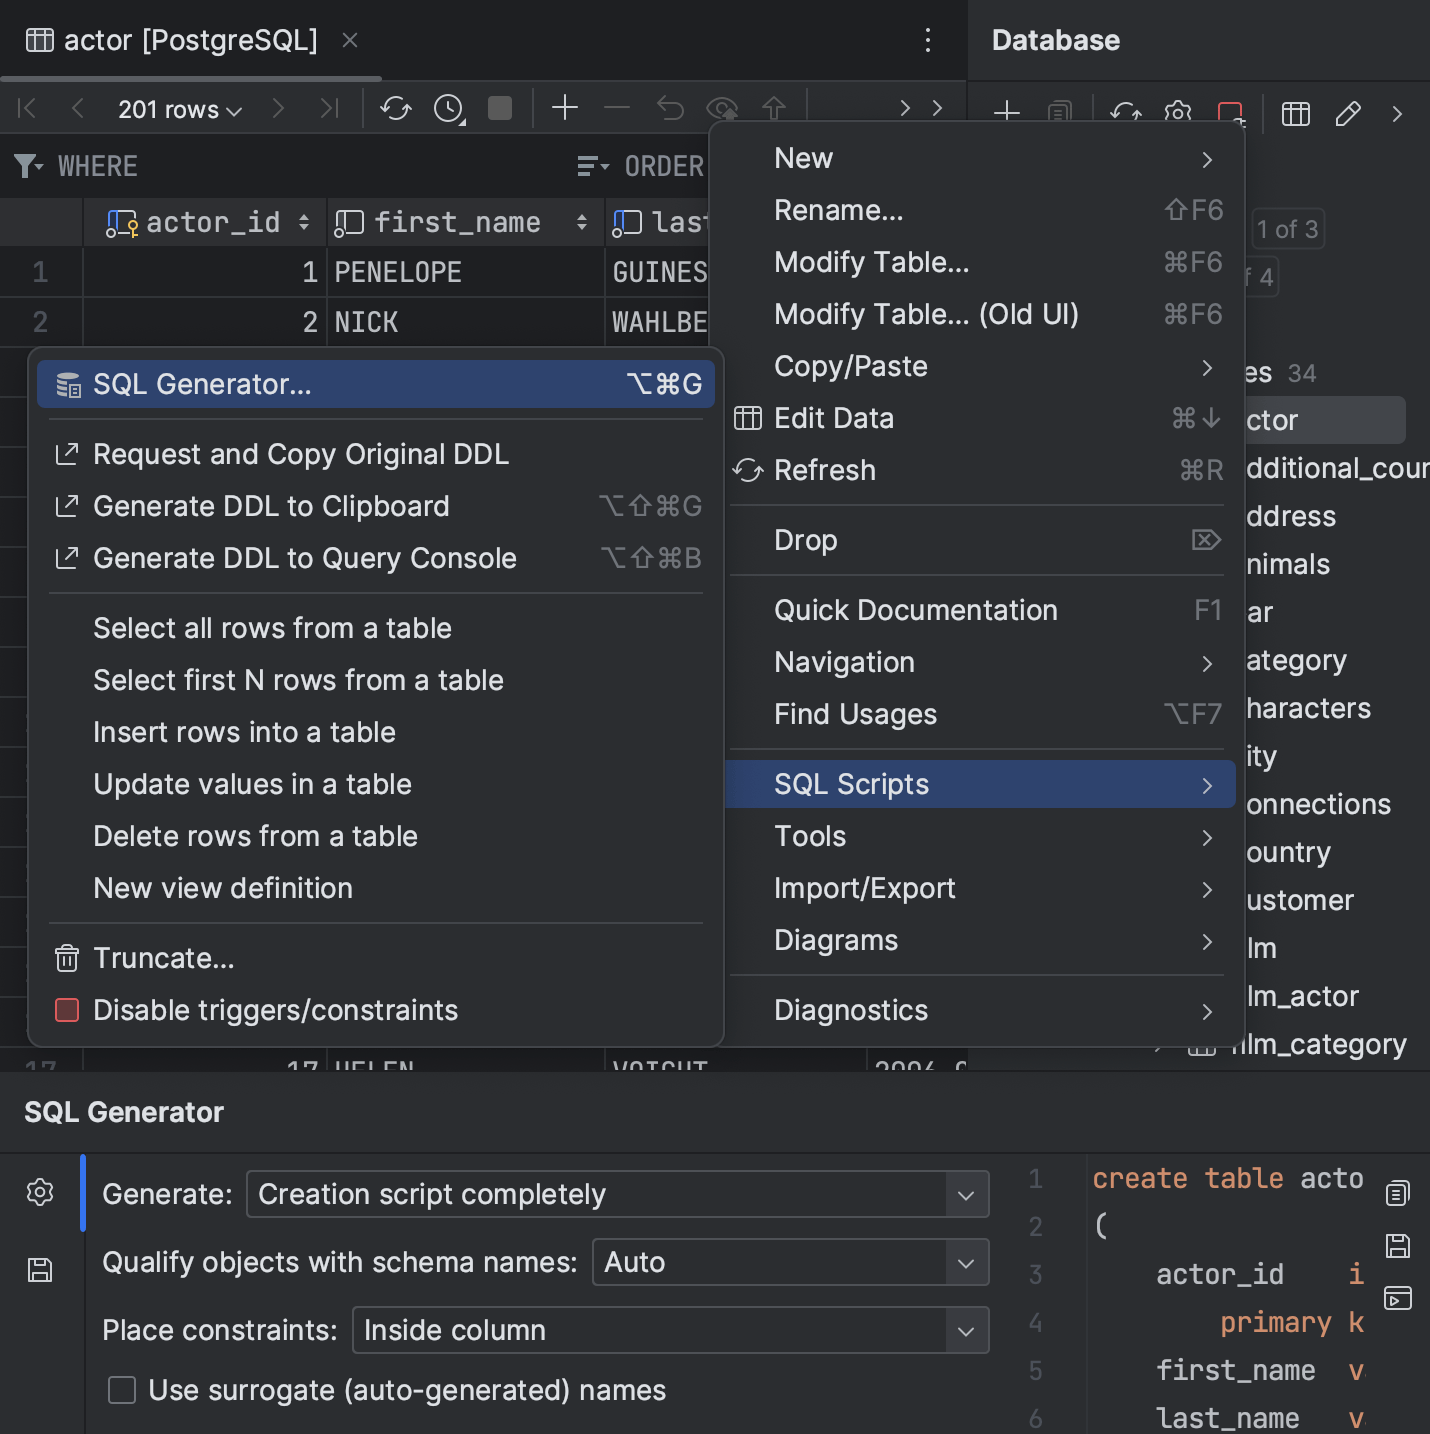Screen dimensions: 1430x1434
Task: Refresh the table data grid
Action: pyautogui.click(x=395, y=109)
